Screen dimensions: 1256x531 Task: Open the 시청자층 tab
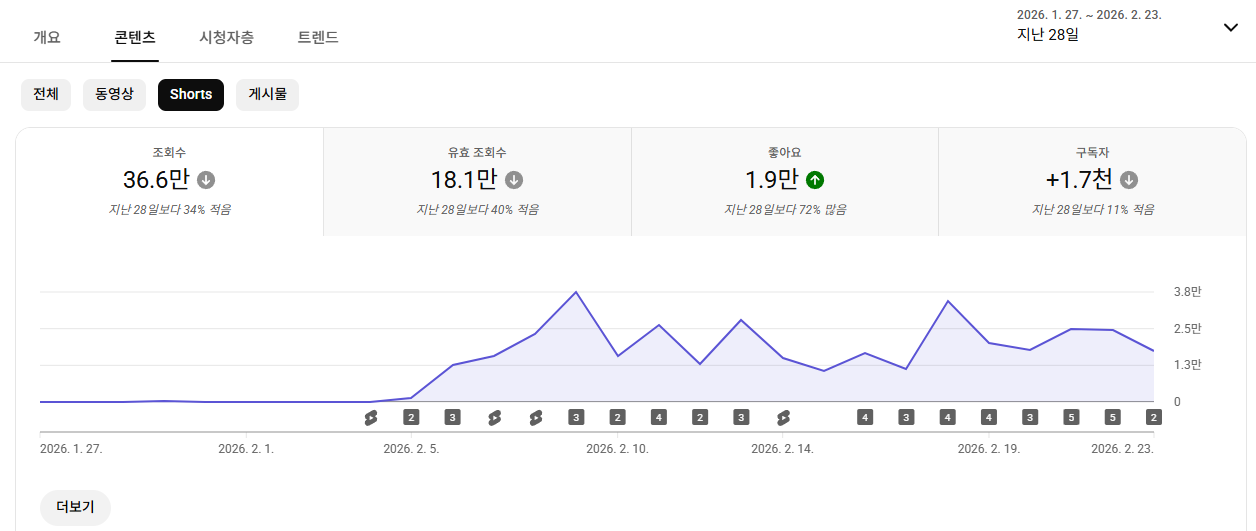pyautogui.click(x=226, y=37)
